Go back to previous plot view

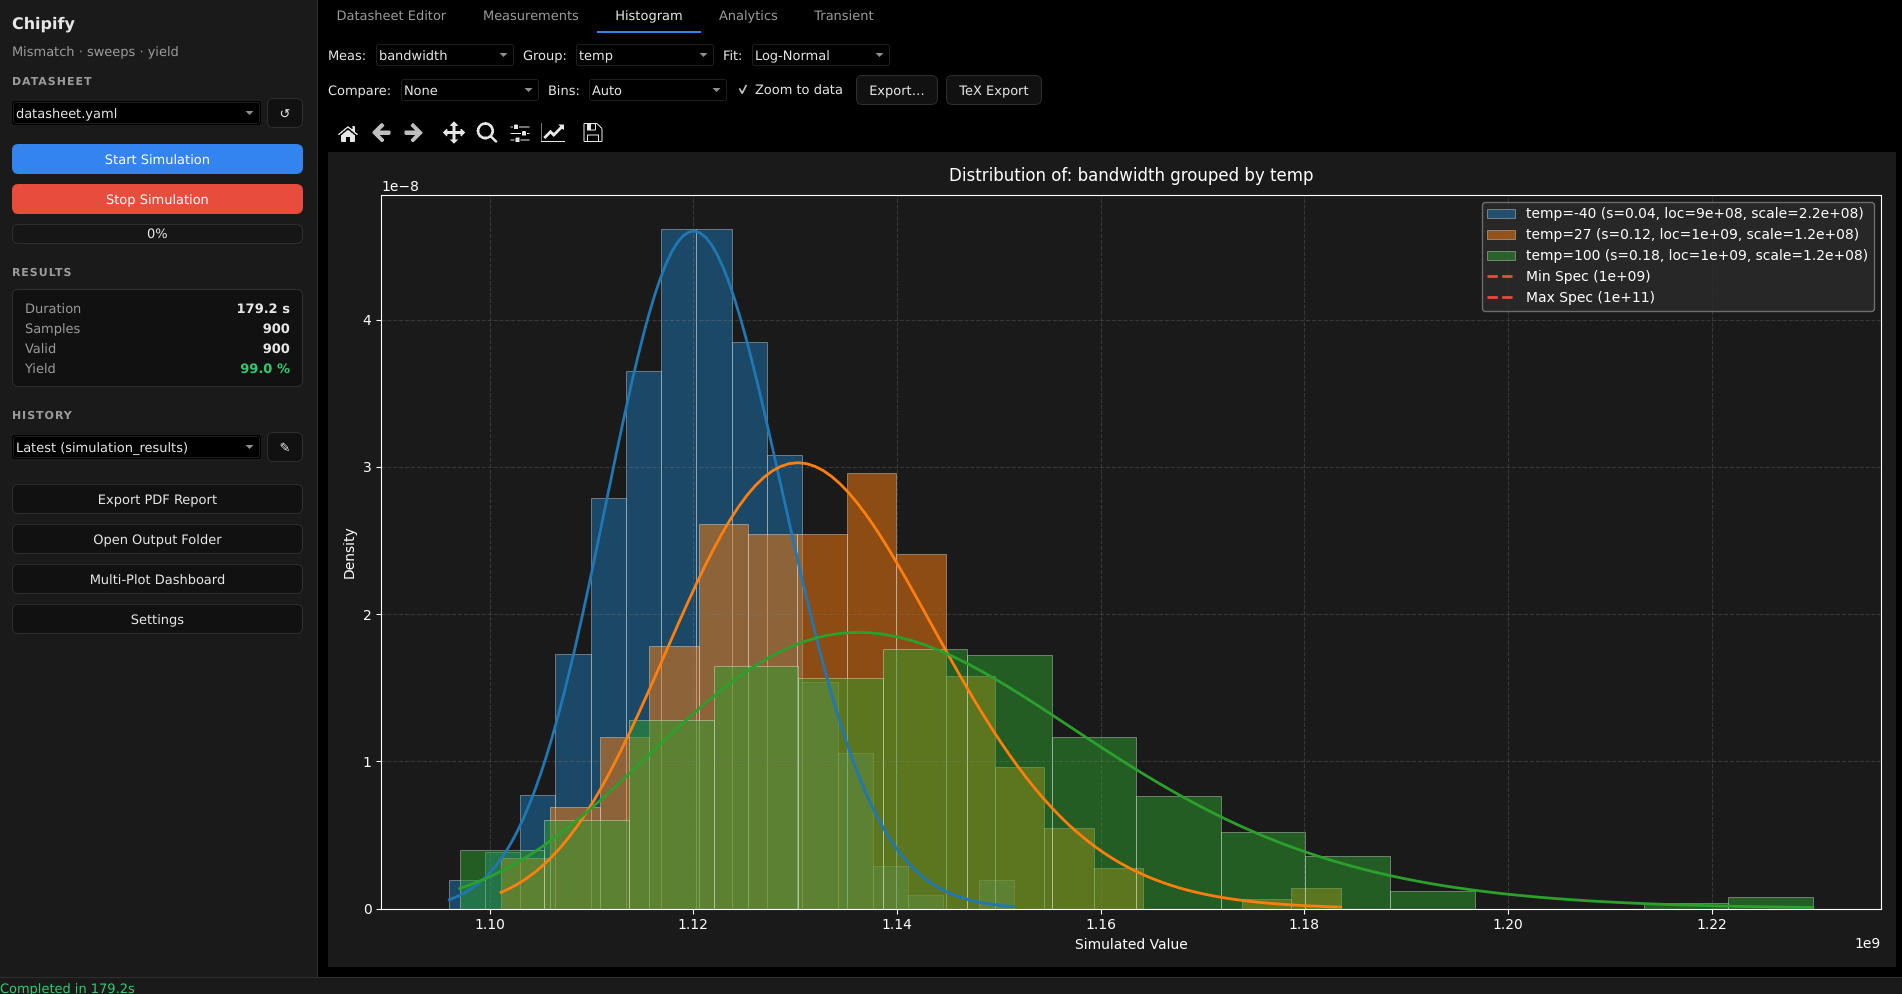click(x=381, y=133)
